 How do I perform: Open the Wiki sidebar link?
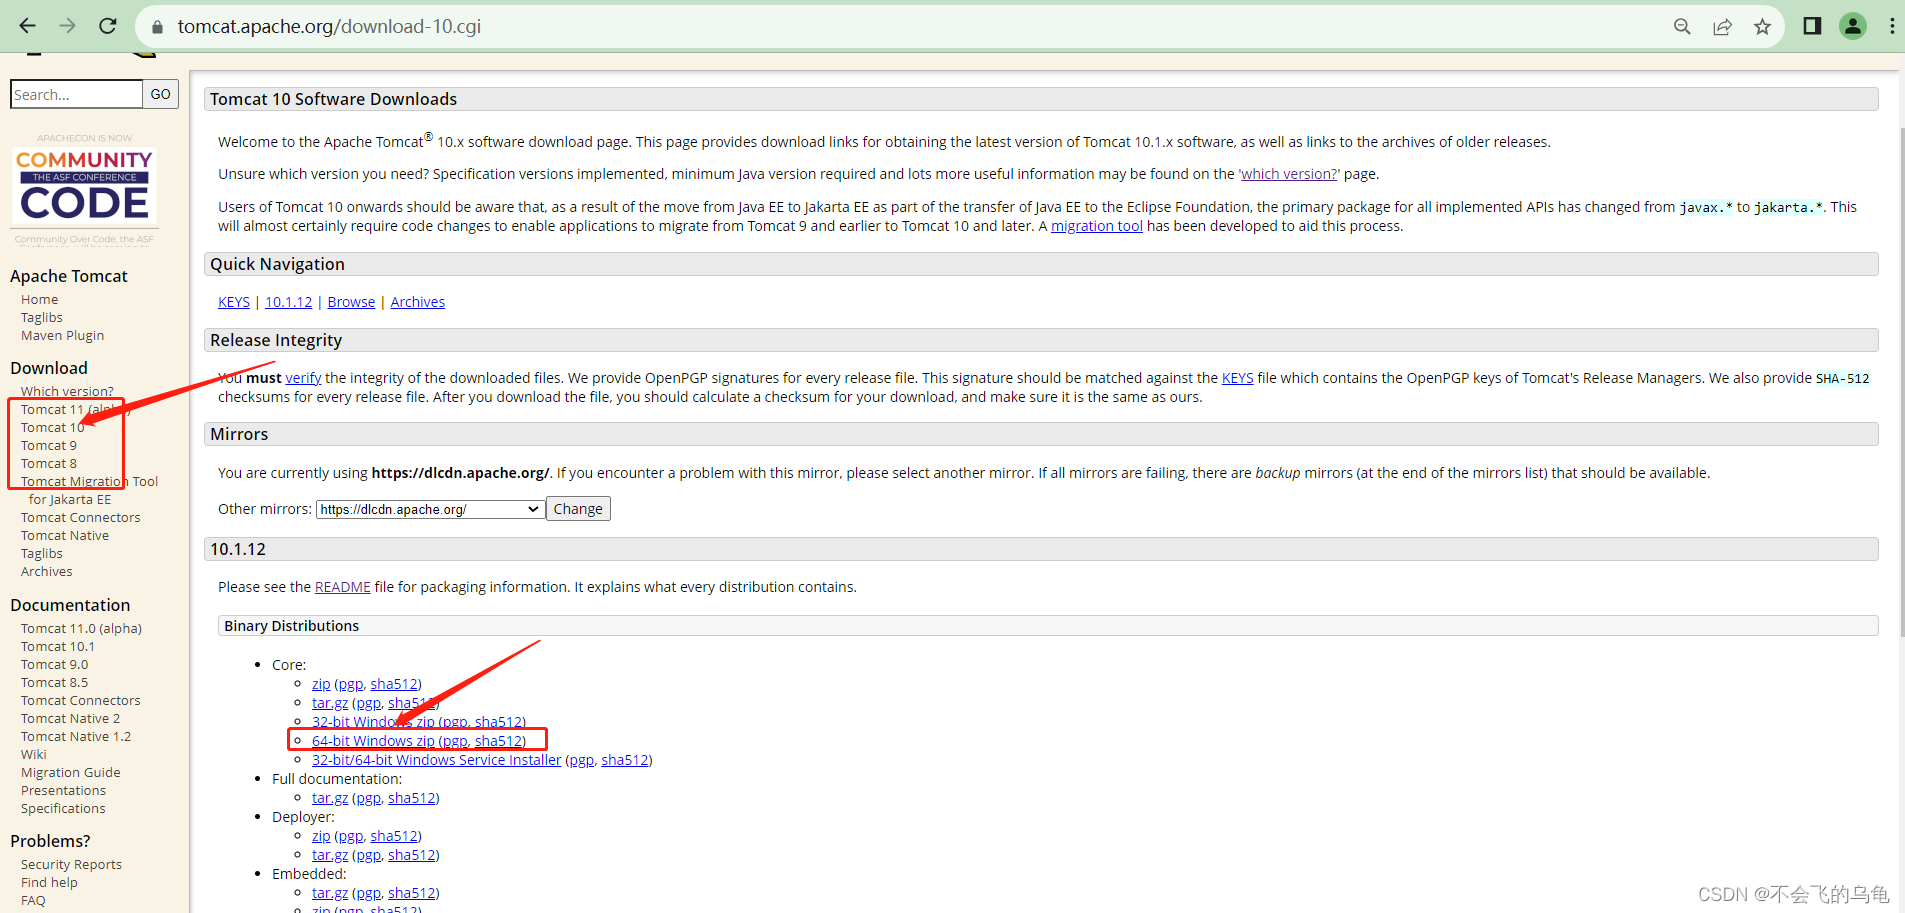click(33, 755)
